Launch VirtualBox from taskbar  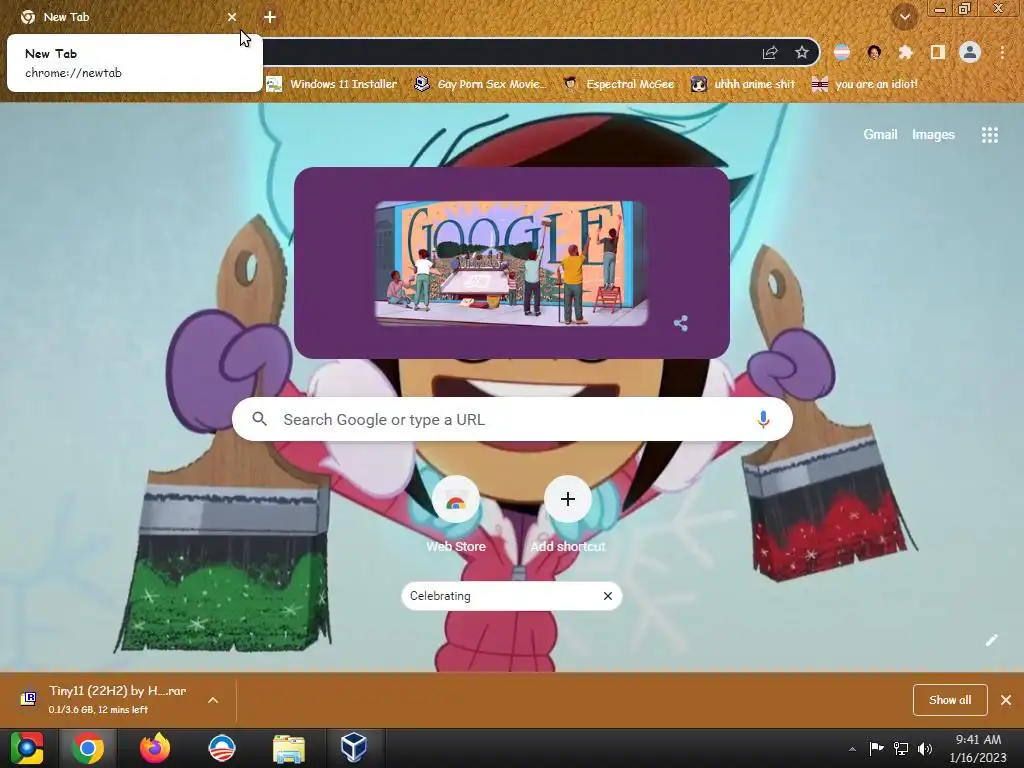tap(353, 748)
